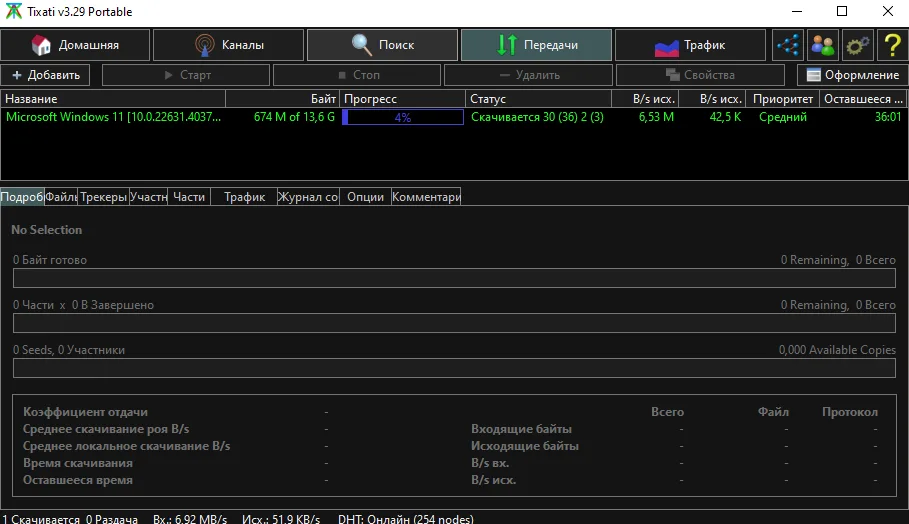Click the pieces complete progress bar
Image resolution: width=909 pixels, height=524 pixels.
[454, 323]
